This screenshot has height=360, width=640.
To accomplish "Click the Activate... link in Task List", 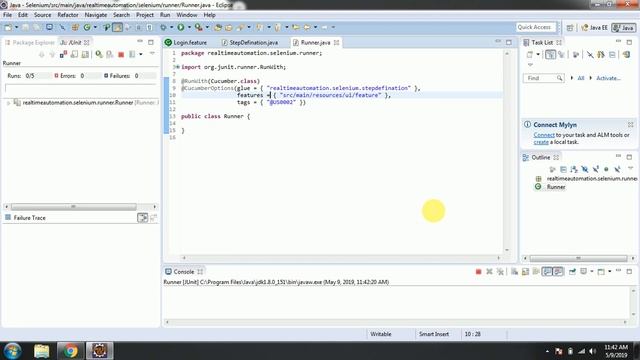I will 608,78.
